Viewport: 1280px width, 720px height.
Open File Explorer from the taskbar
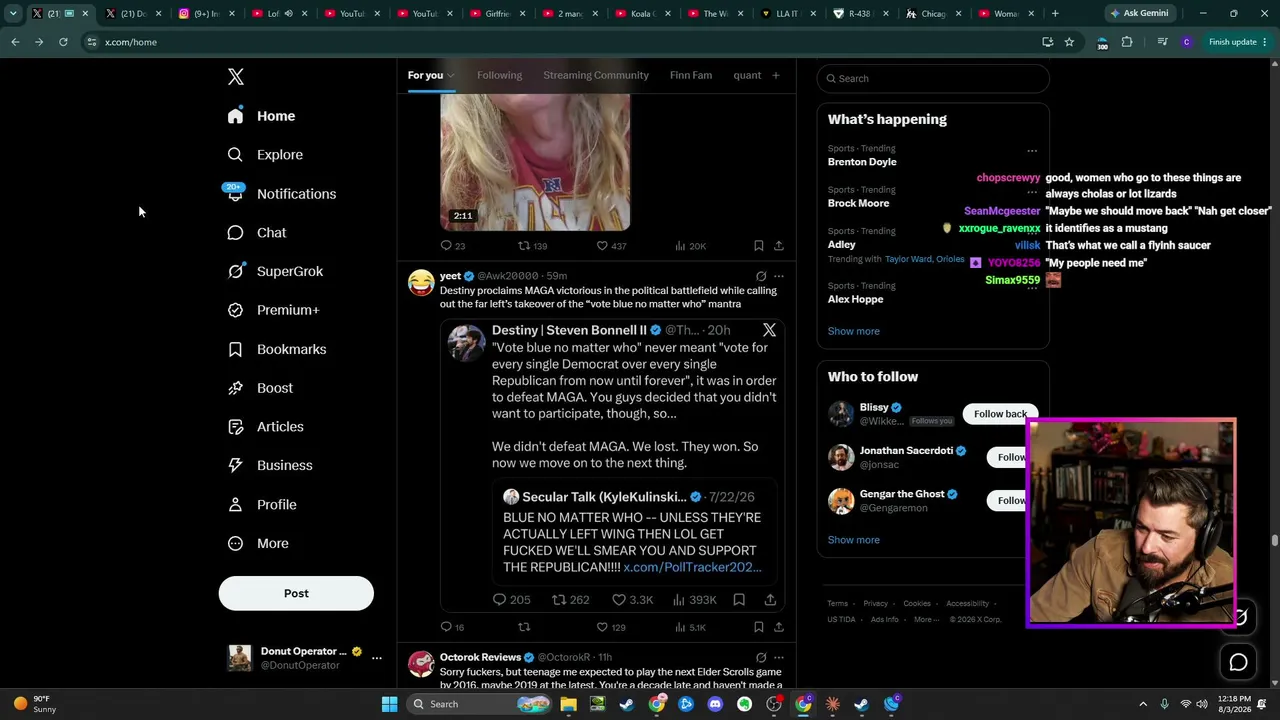(568, 704)
